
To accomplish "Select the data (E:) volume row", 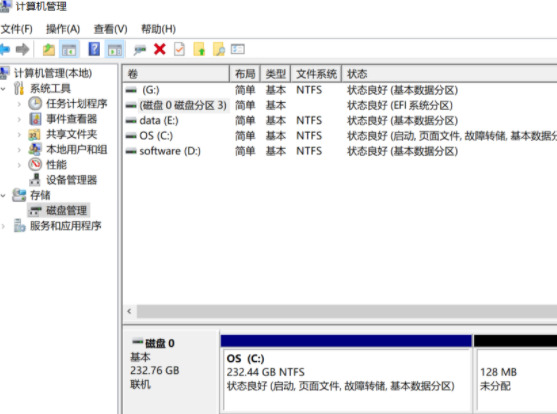I will tap(340, 120).
